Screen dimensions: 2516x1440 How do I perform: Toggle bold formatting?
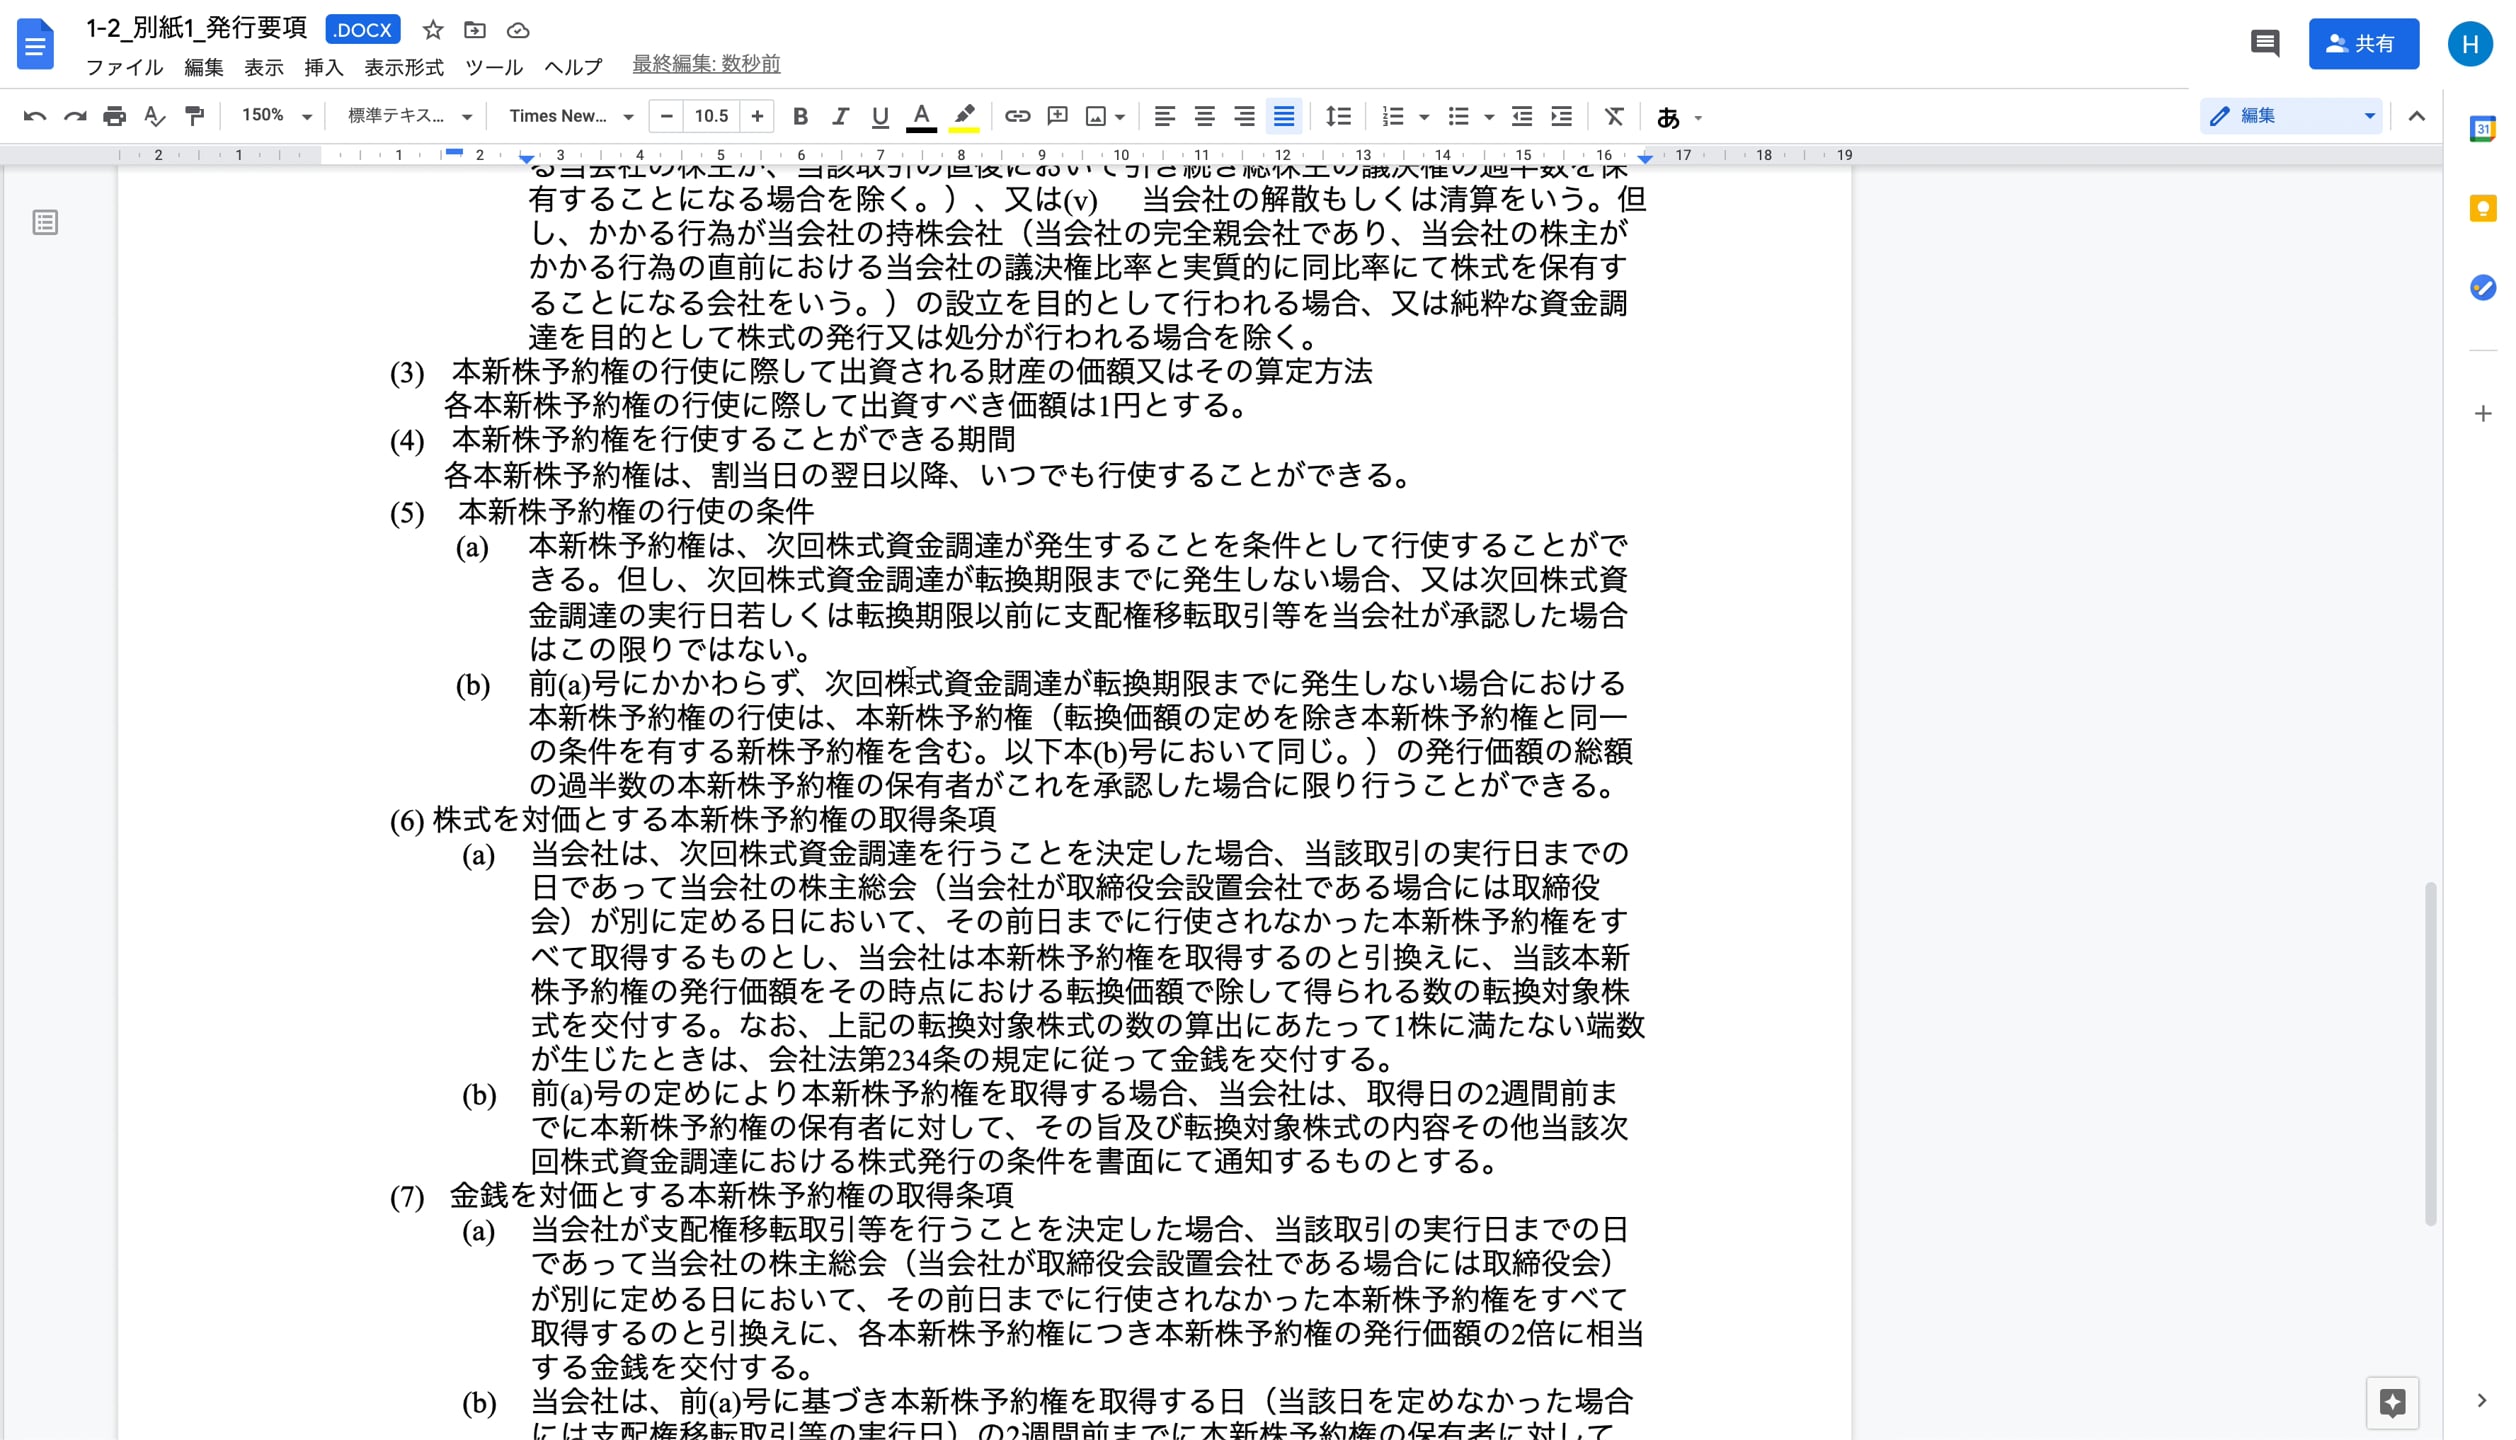(x=800, y=116)
